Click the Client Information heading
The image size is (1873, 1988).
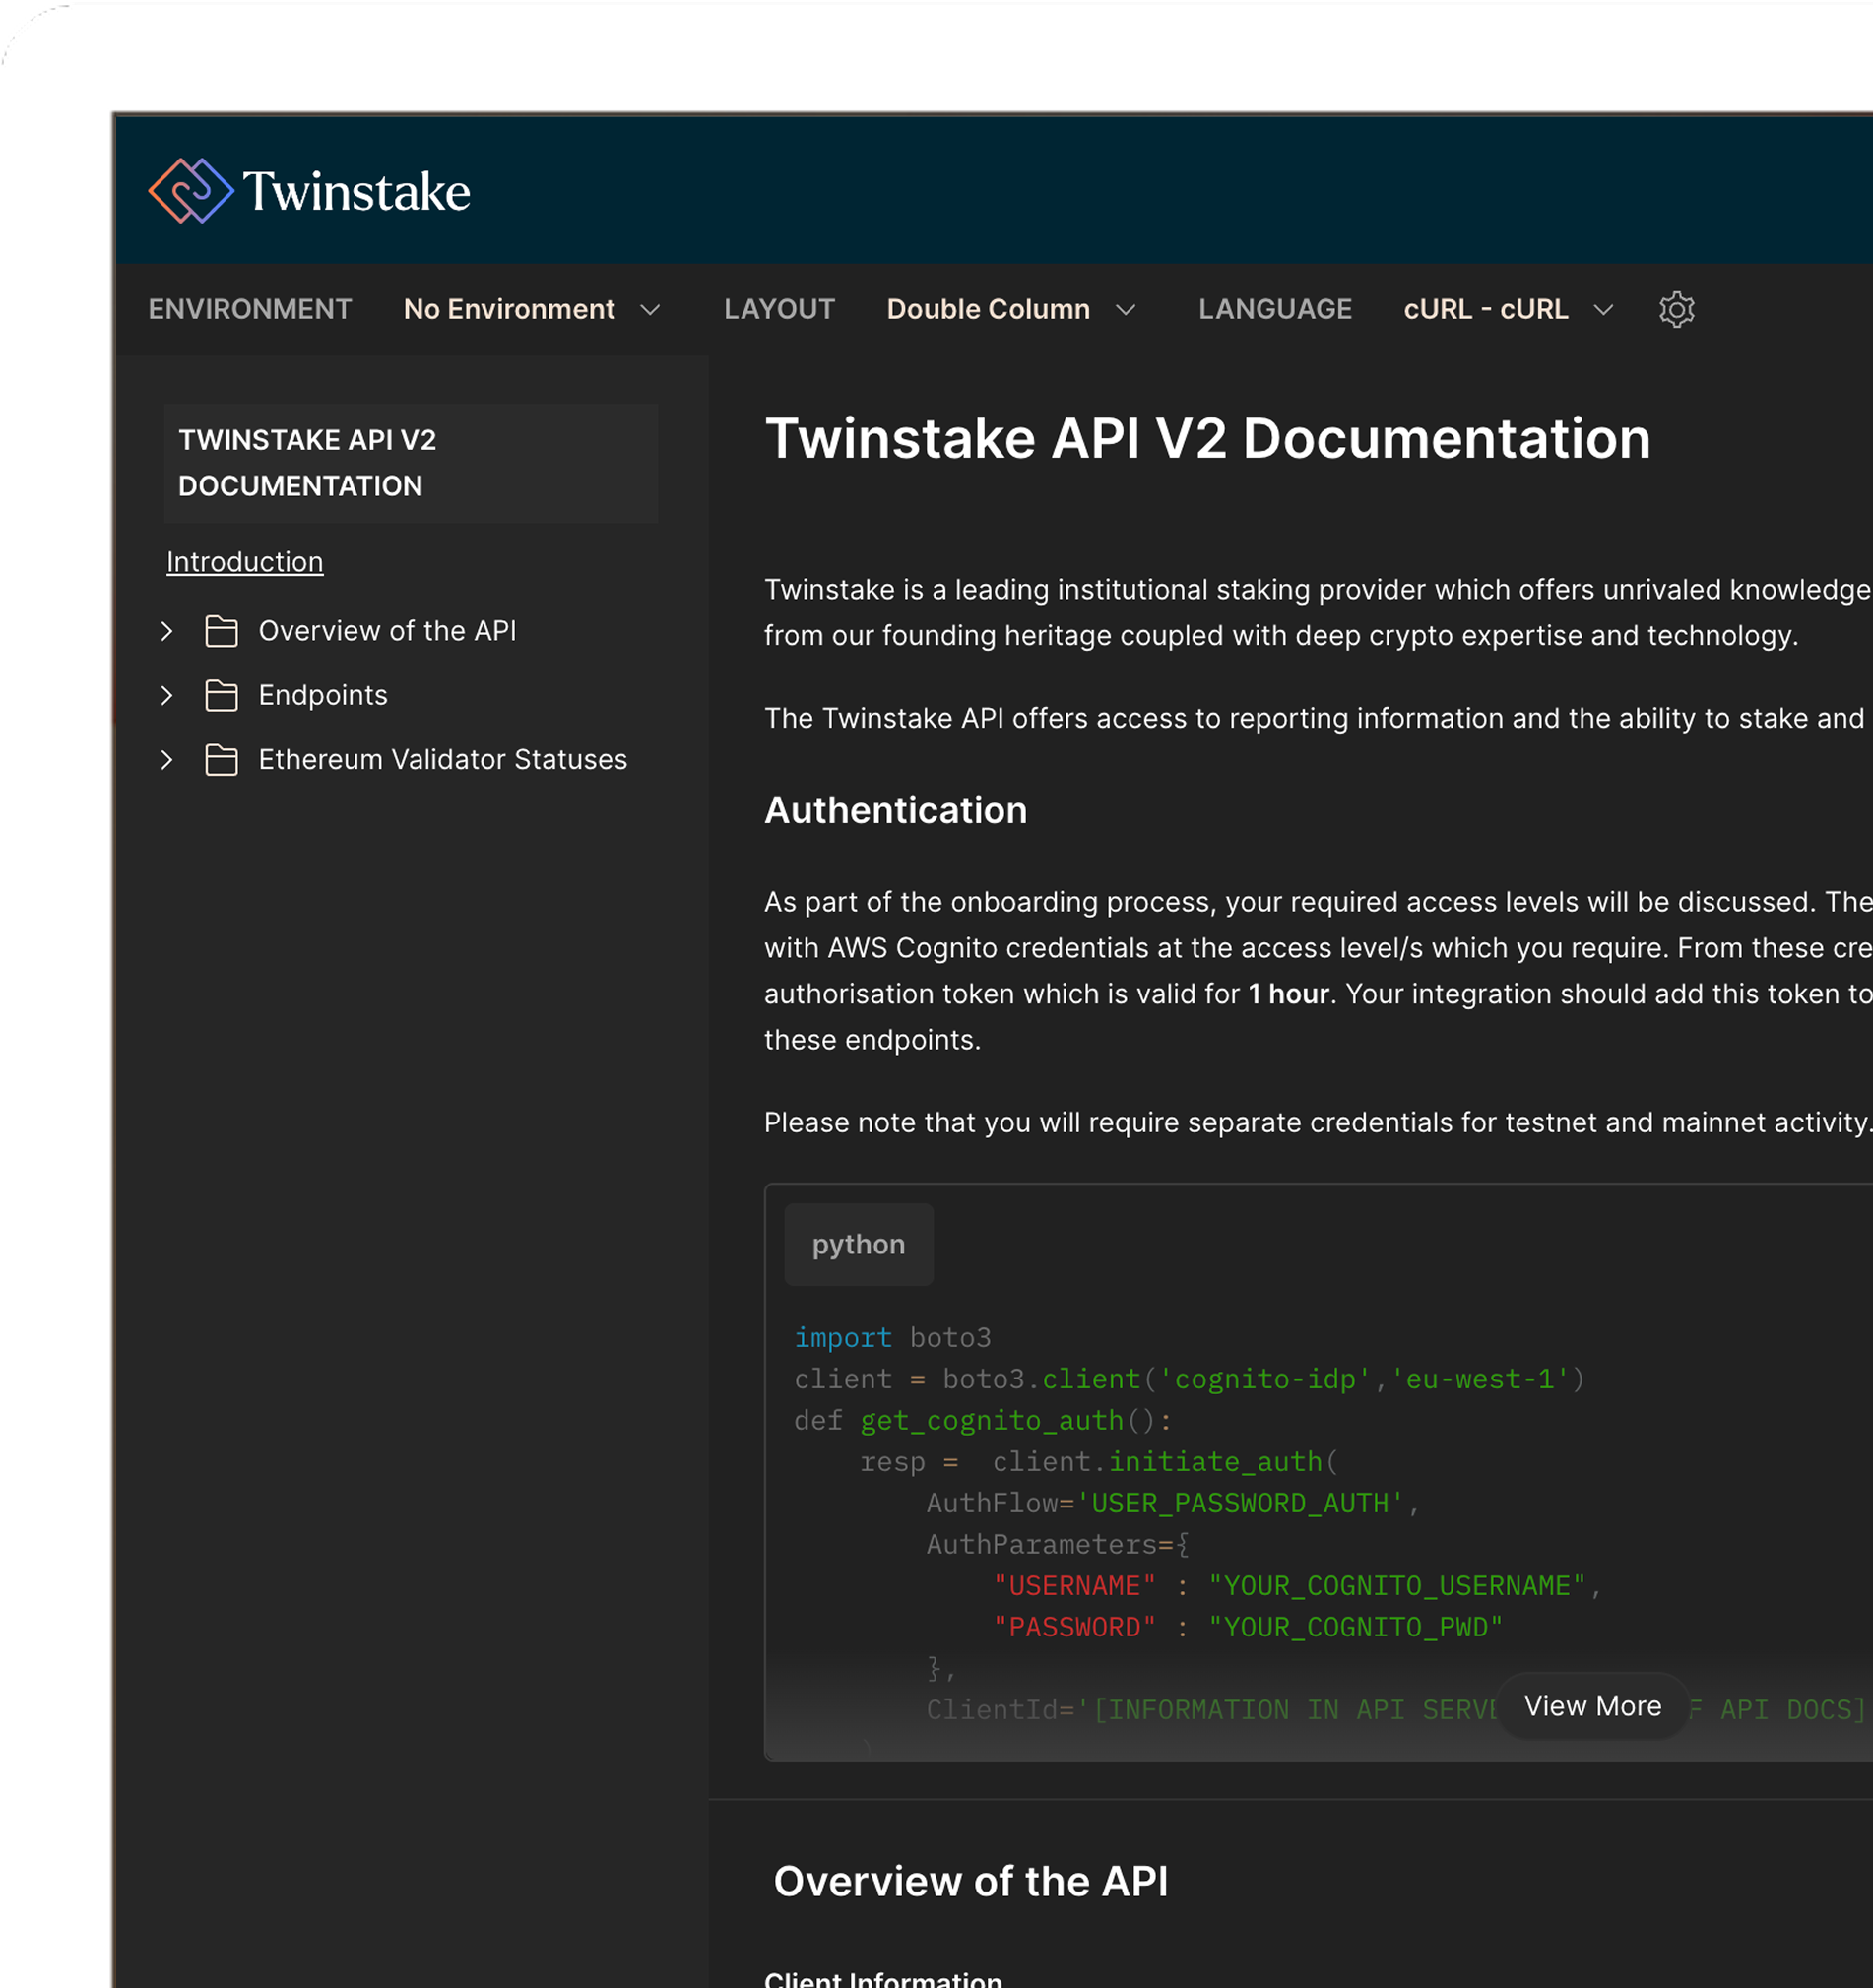pos(883,1980)
